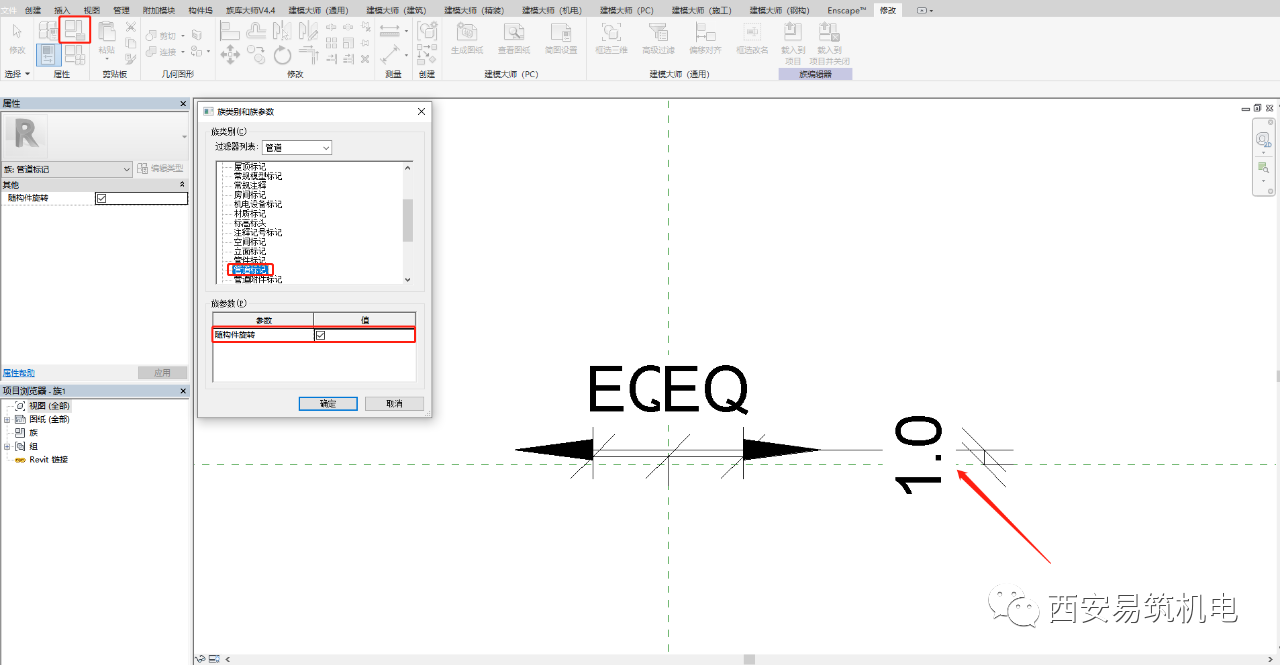Select the Move tool in Modify panel
Viewport: 1280px width, 665px height.
(x=229, y=55)
